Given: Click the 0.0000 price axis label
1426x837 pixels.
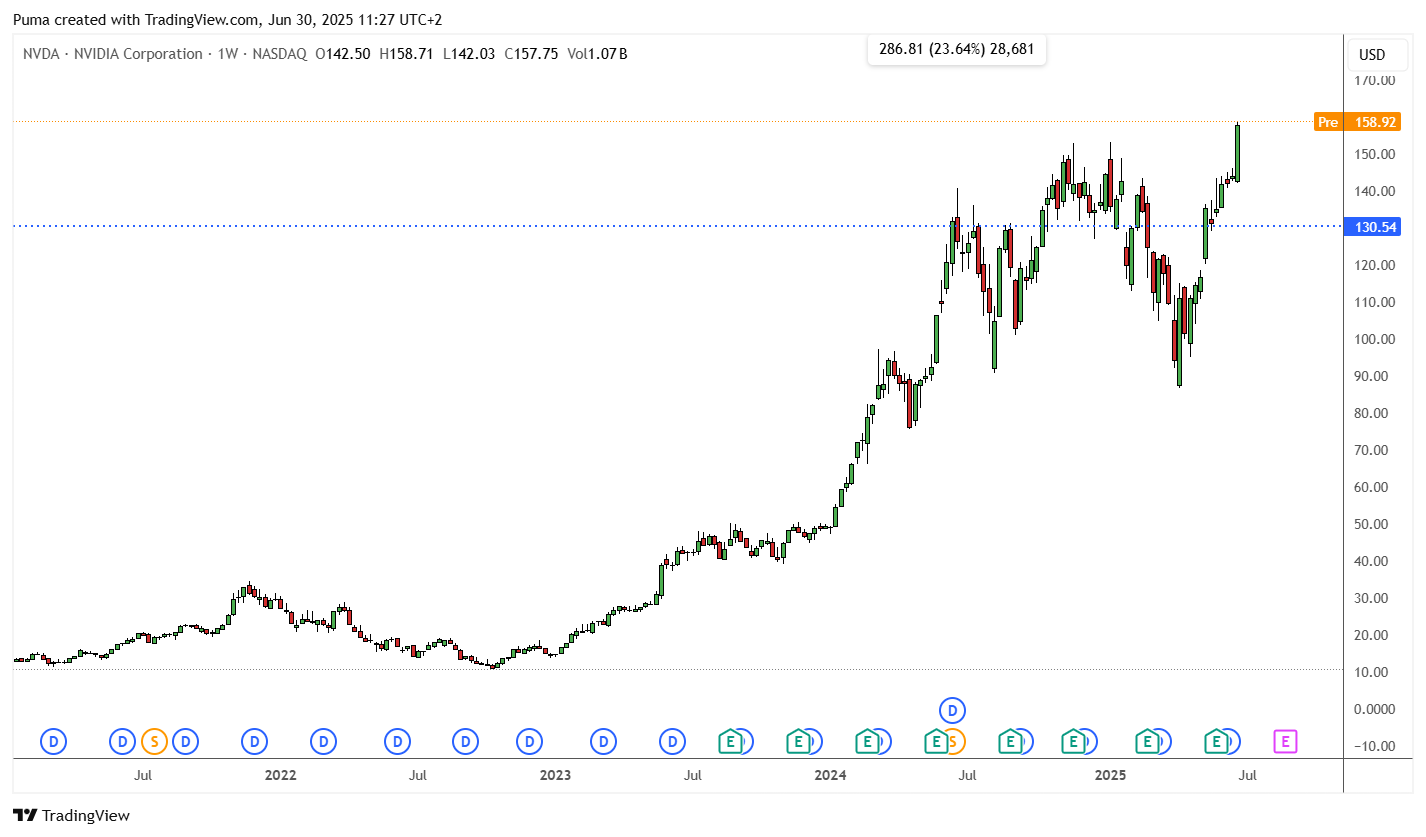Looking at the screenshot, I should click(x=1374, y=709).
